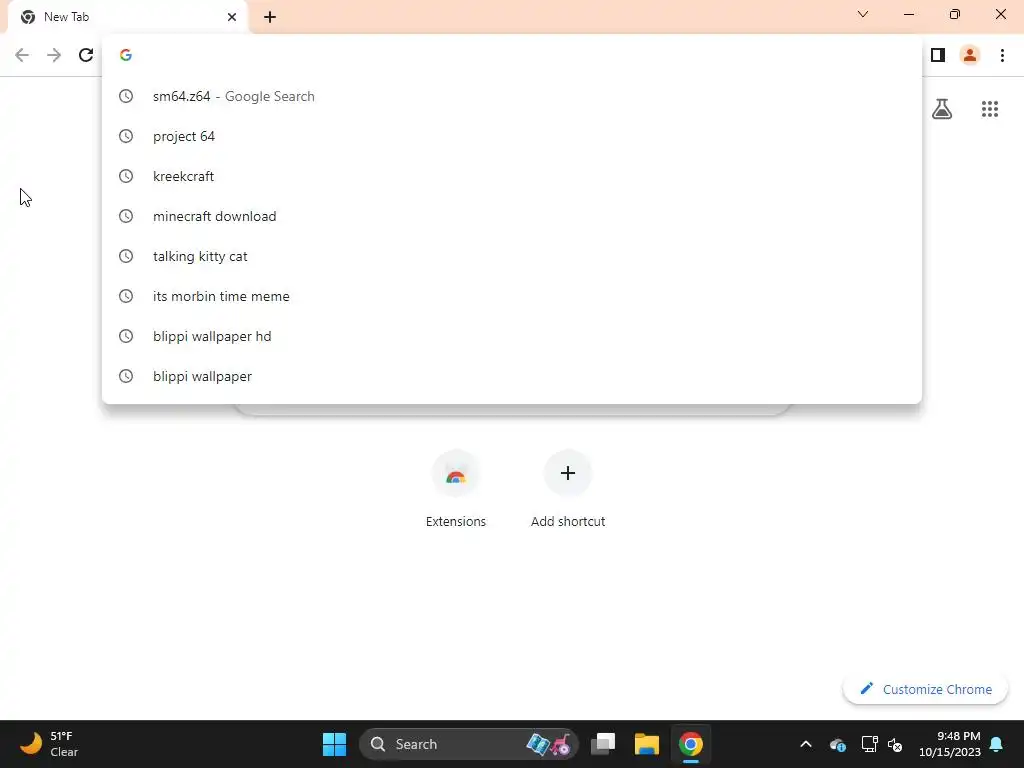
Task: Click the network tray icon
Action: [x=869, y=744]
